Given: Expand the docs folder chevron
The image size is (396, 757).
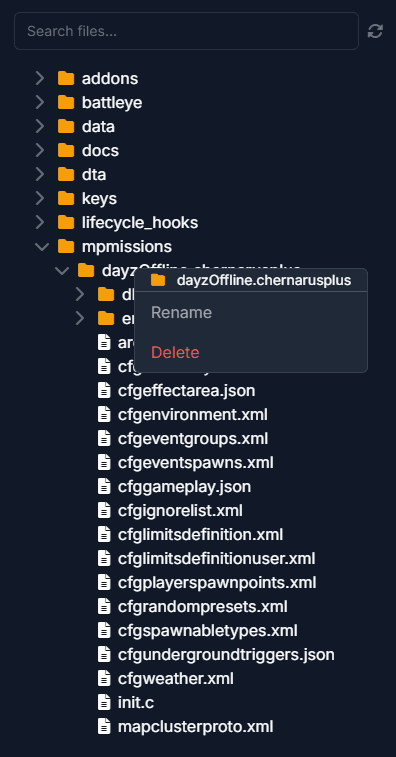Looking at the screenshot, I should coord(40,150).
